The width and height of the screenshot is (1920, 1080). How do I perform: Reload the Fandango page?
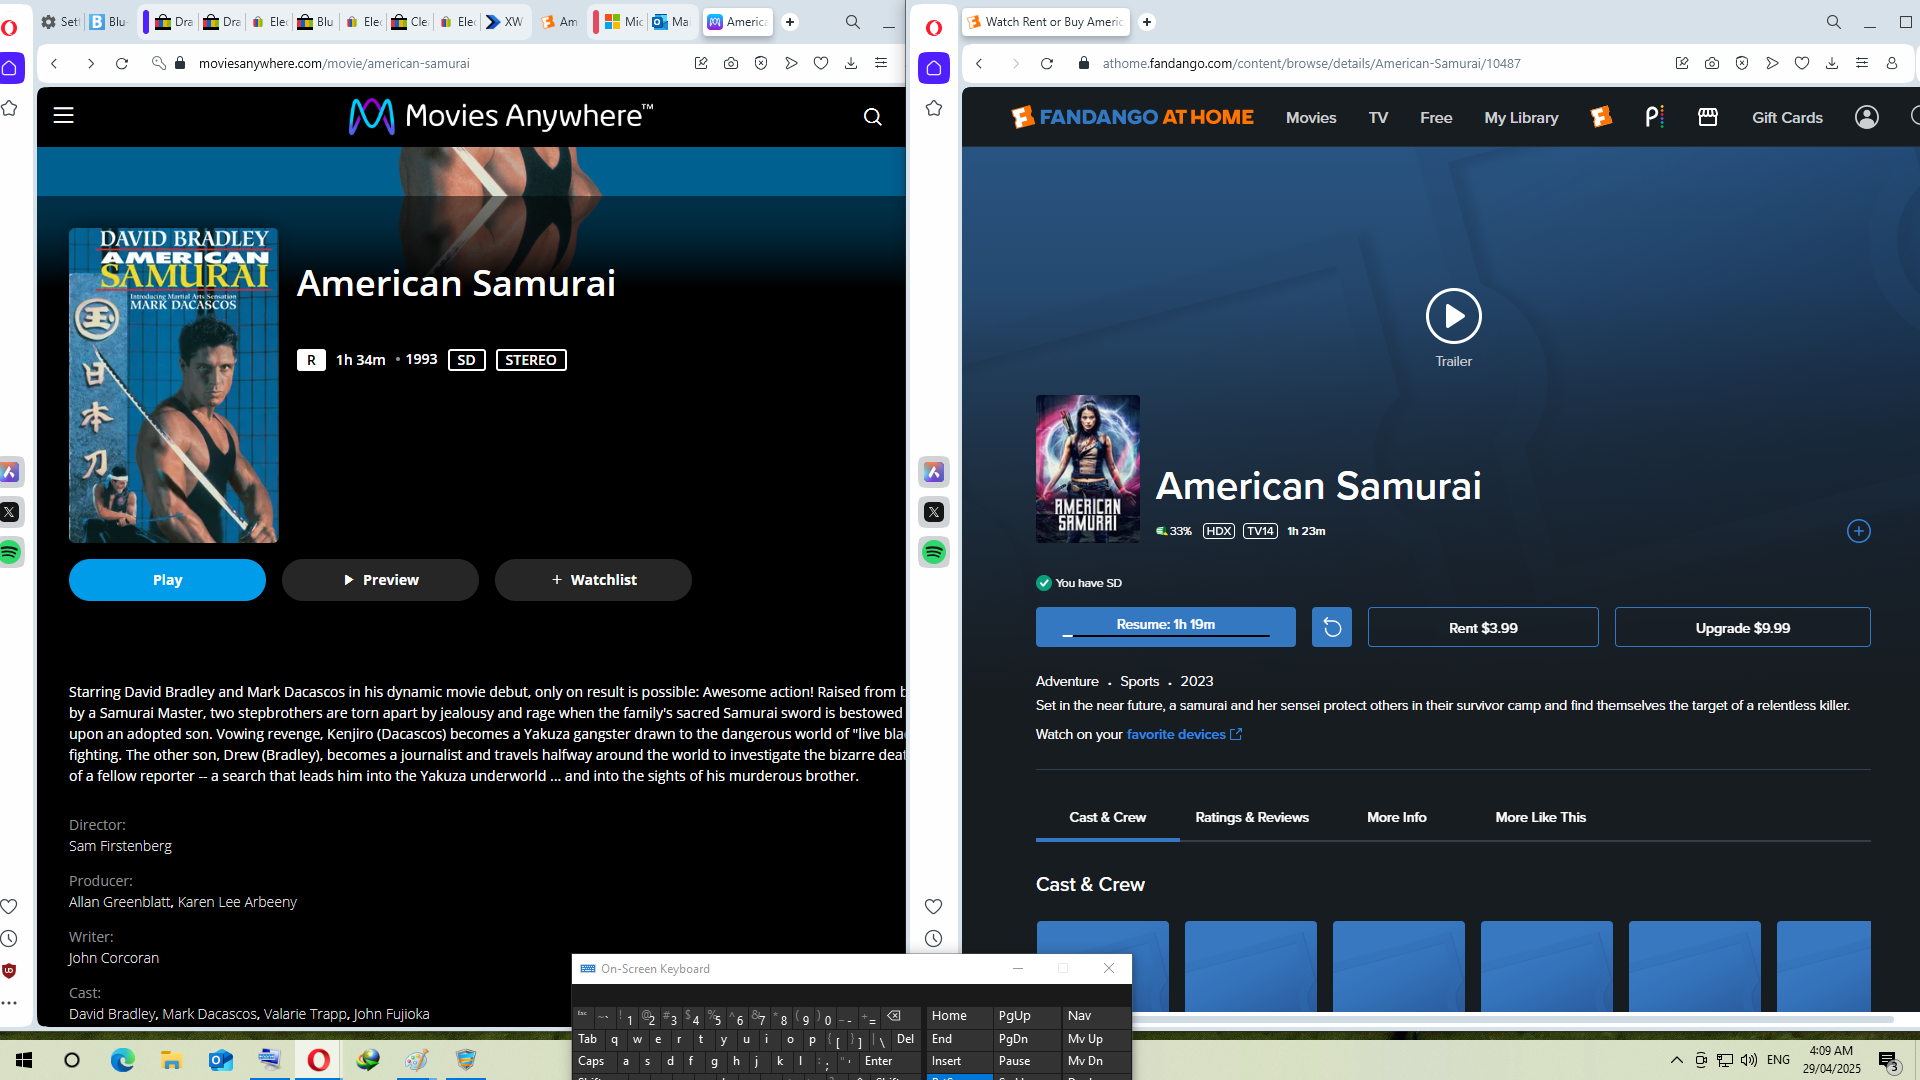(1047, 63)
